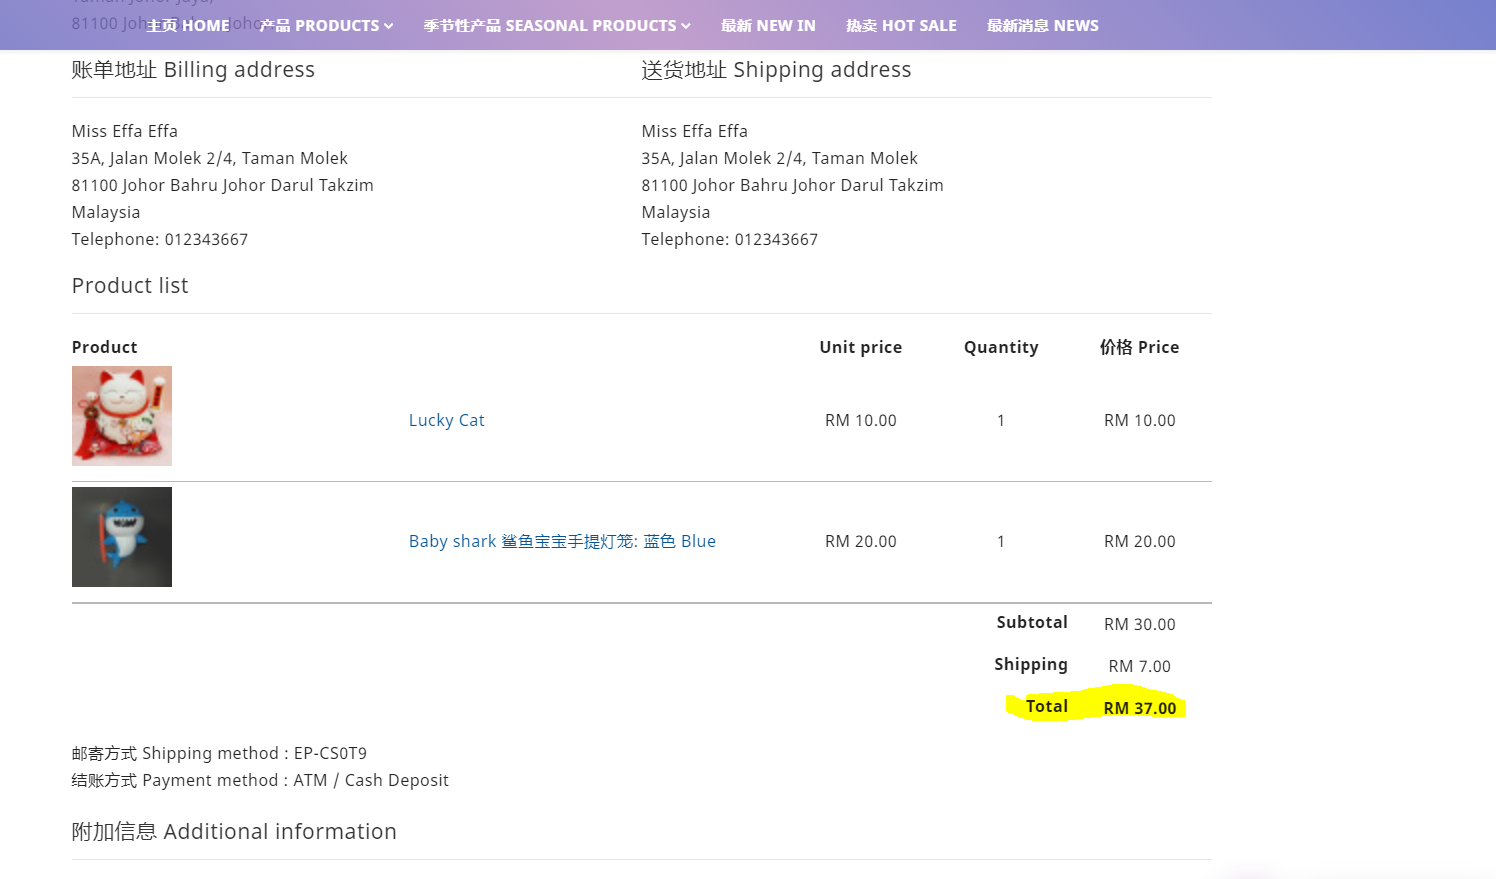Click the Unit price column header
This screenshot has width=1496, height=879.
pos(860,347)
